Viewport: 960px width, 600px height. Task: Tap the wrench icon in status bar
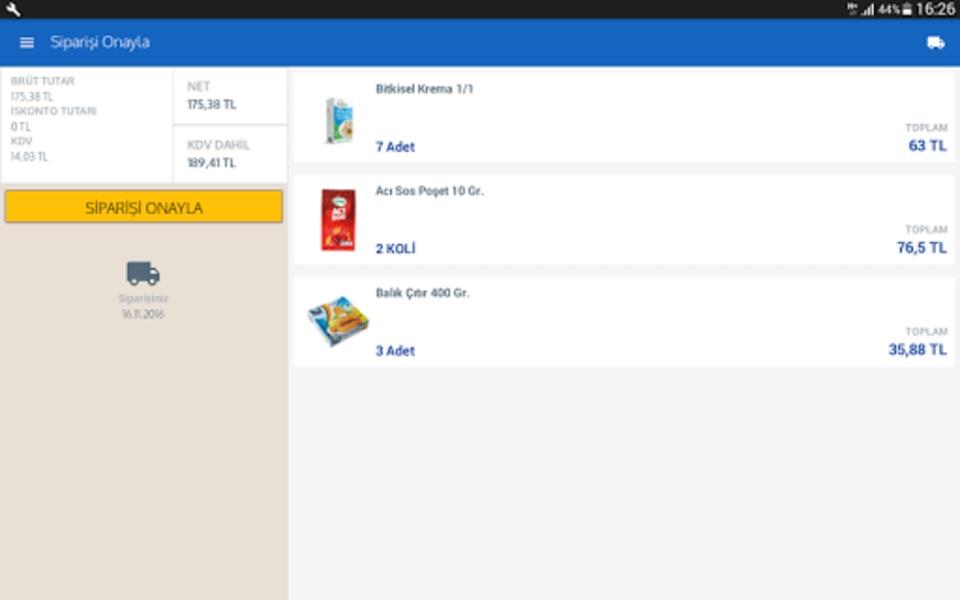pyautogui.click(x=12, y=9)
